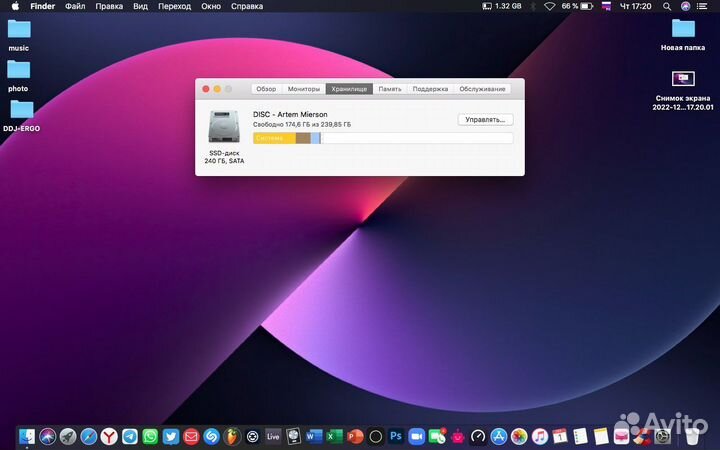The width and height of the screenshot is (720, 450).
Task: Open the Справка menu
Action: point(247,6)
